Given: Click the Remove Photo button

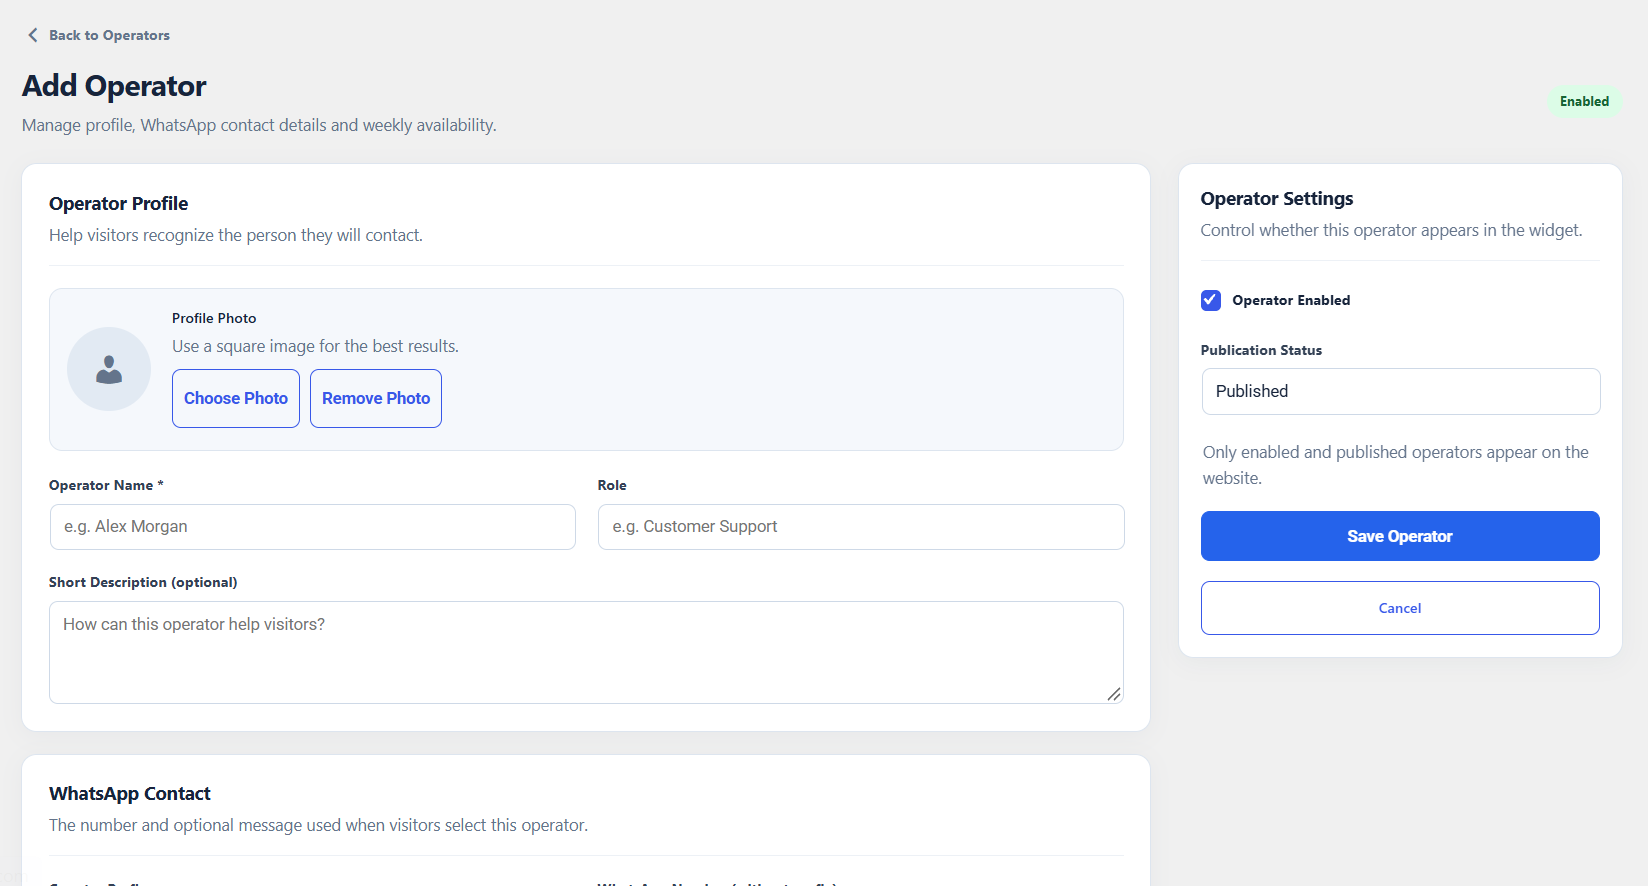Looking at the screenshot, I should tap(376, 398).
